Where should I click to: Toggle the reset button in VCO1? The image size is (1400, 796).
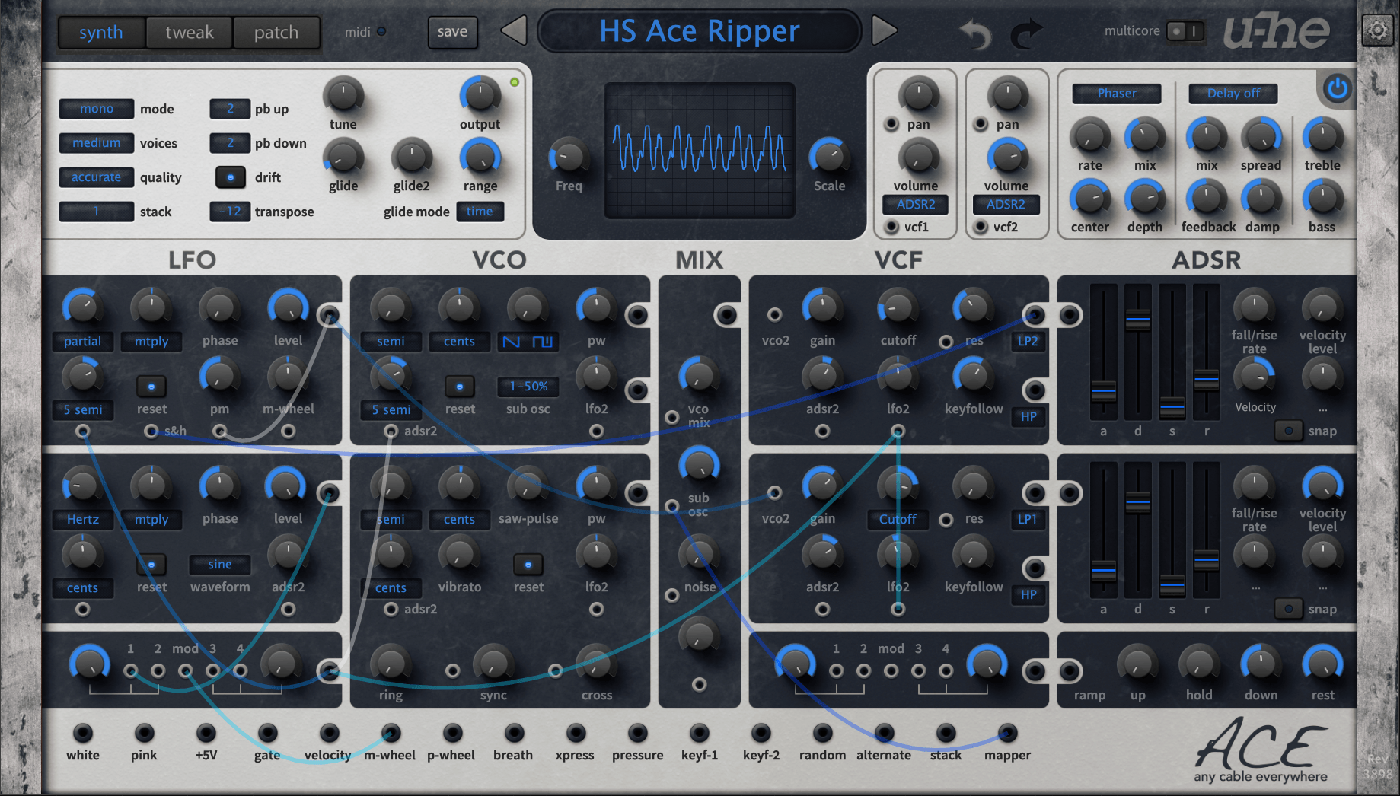(459, 386)
